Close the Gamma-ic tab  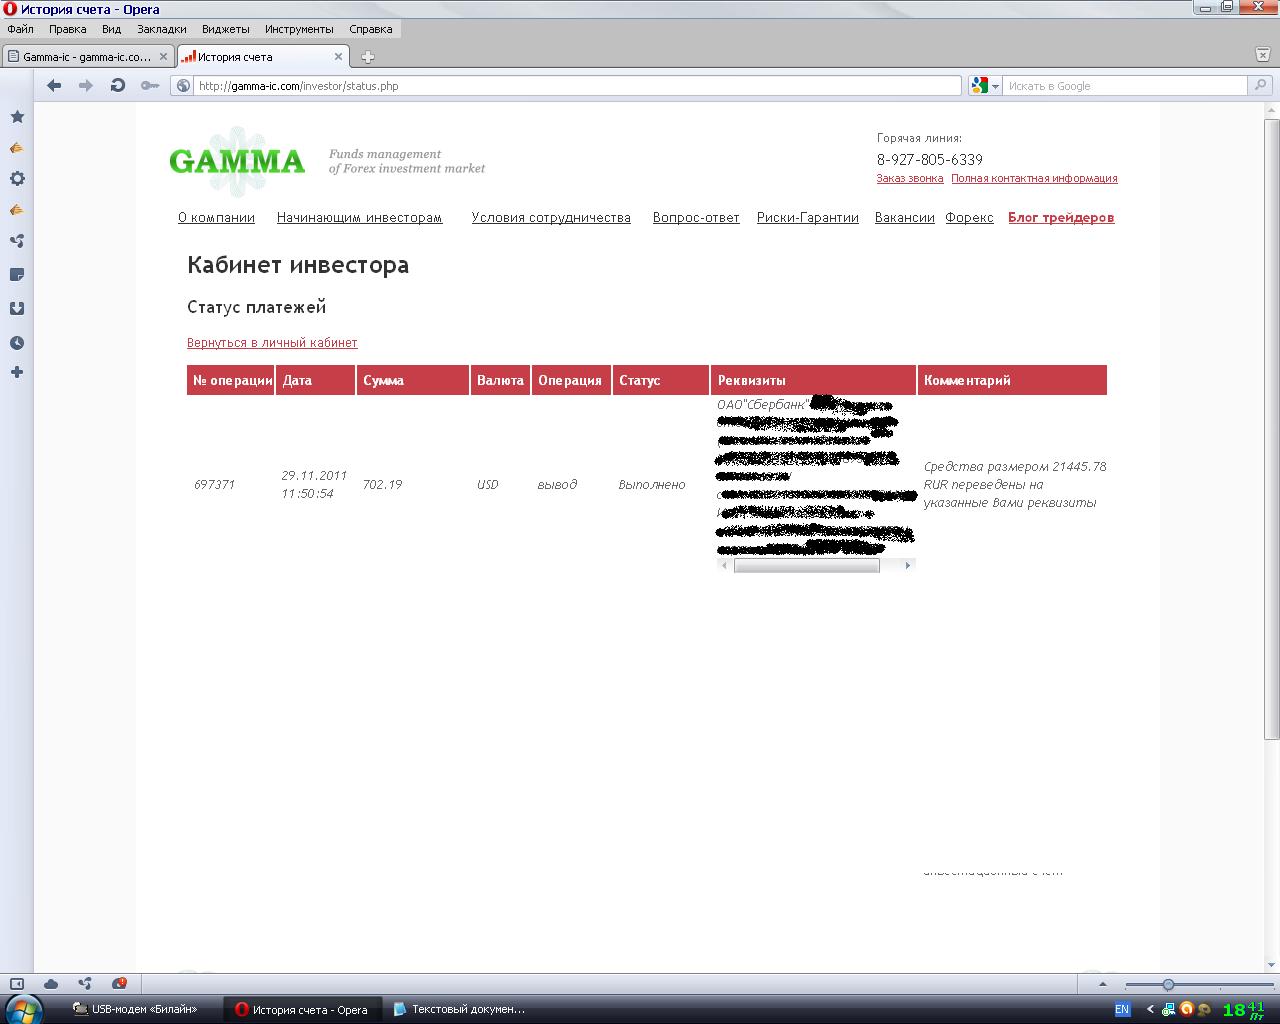tap(164, 57)
